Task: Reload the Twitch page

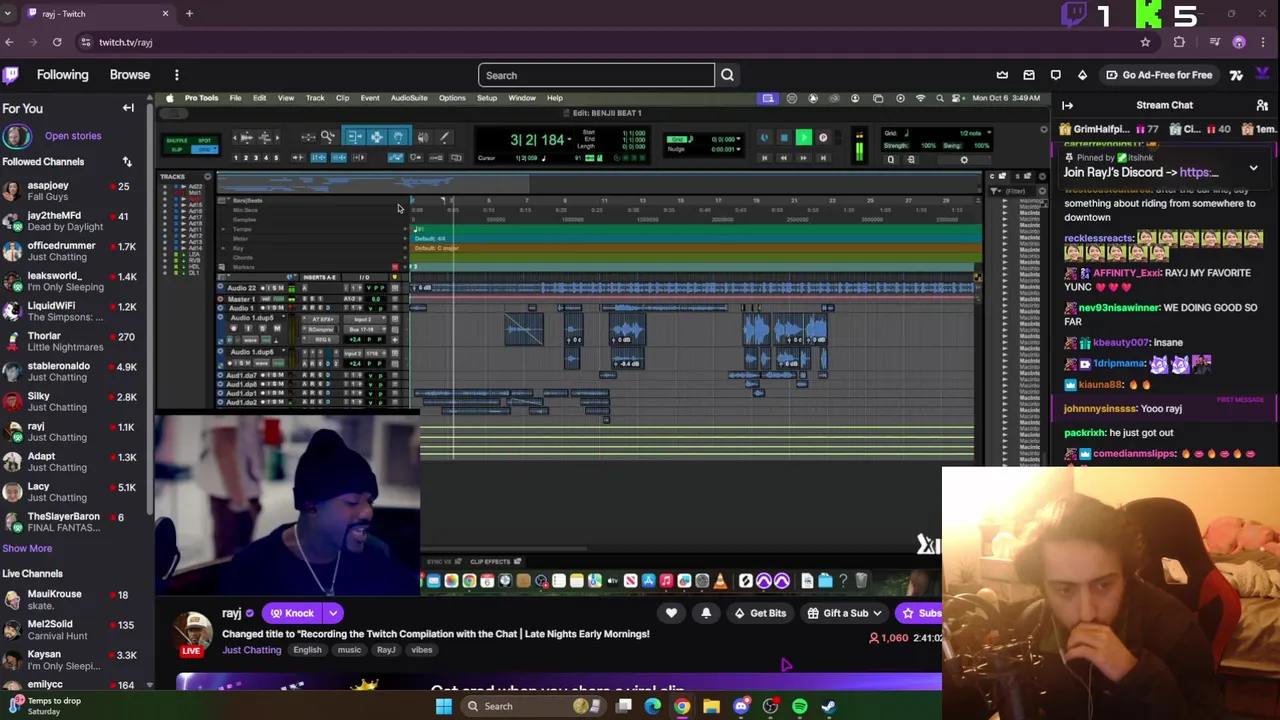Action: coord(57,42)
